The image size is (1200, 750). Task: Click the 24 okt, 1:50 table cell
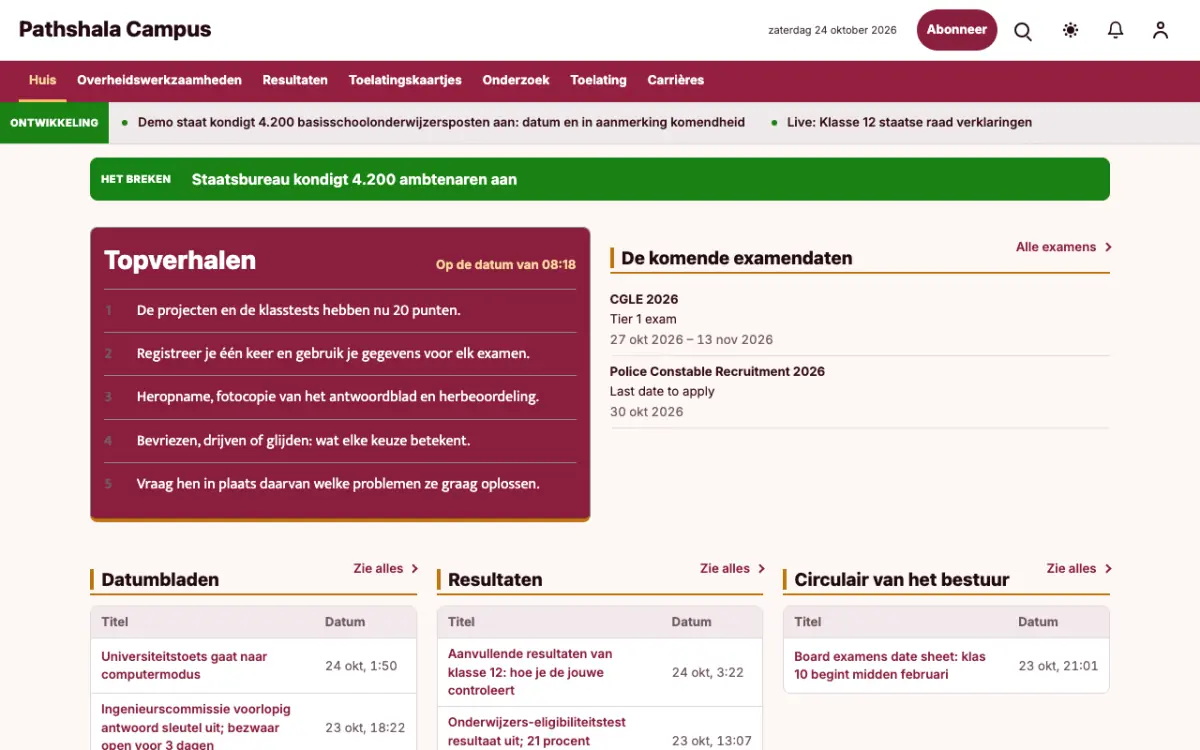(361, 666)
